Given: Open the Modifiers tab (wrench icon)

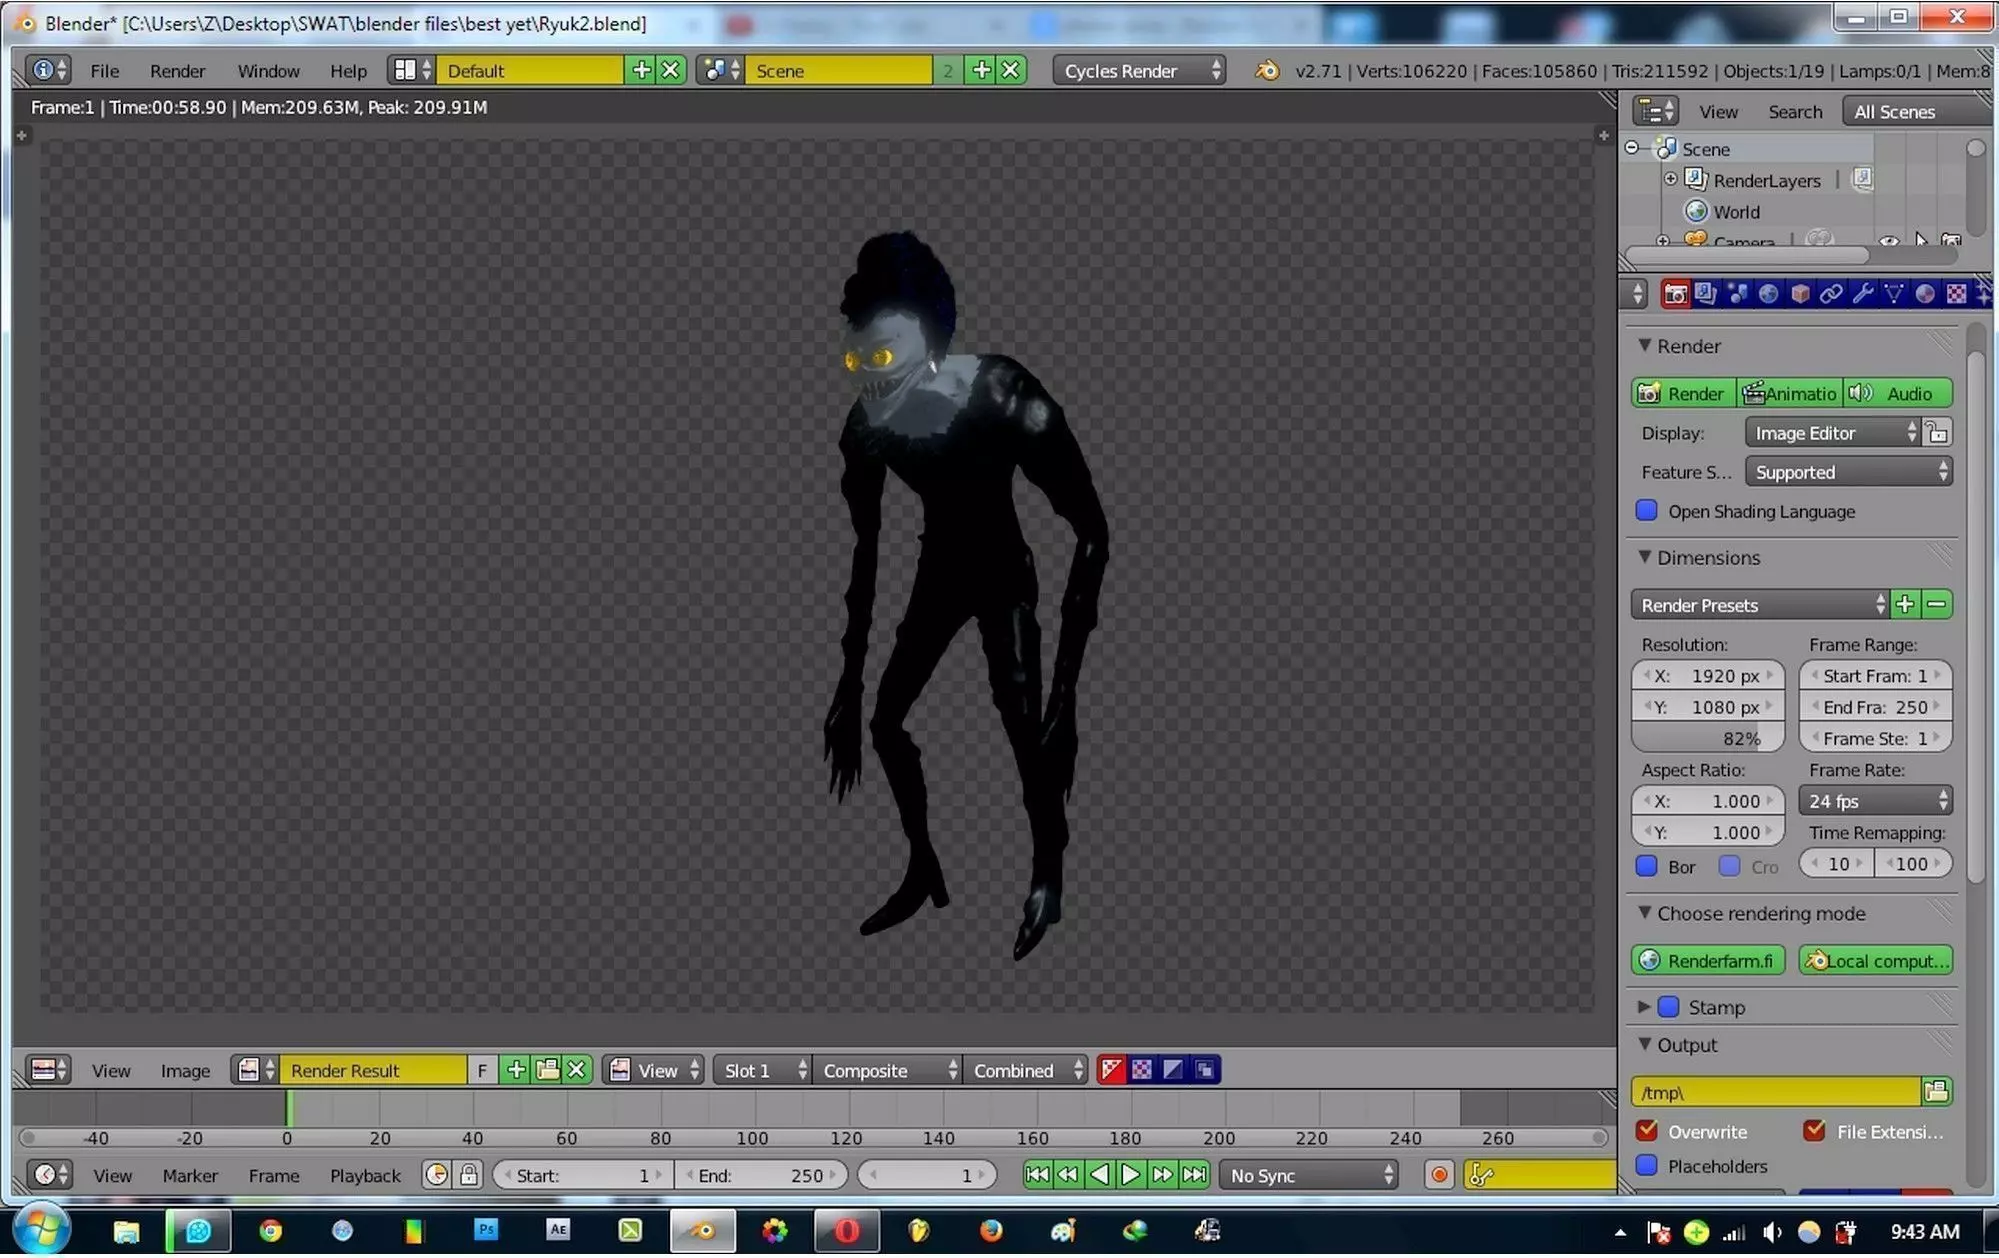Looking at the screenshot, I should tap(1862, 294).
